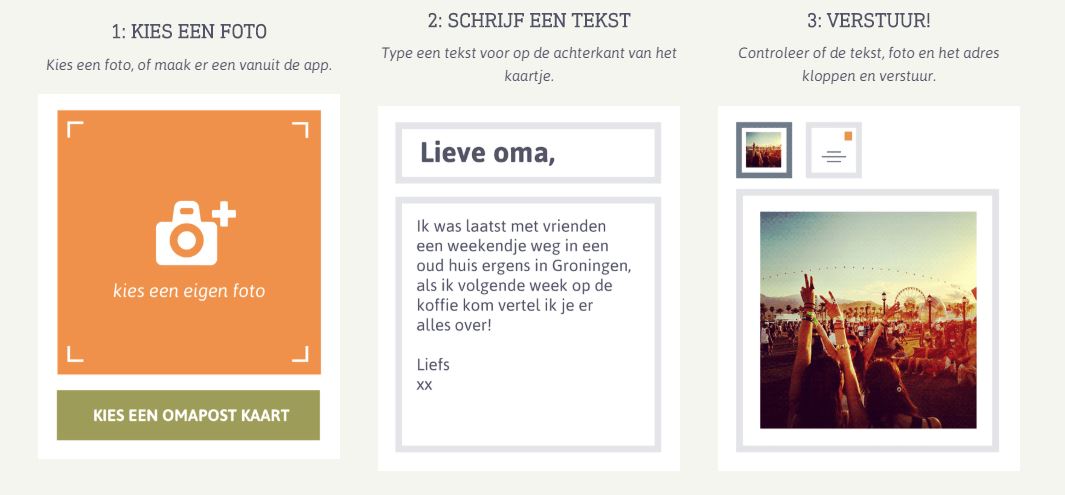Click the '3: VERSTUUR!' heading
1065x495 pixels.
pos(869,21)
